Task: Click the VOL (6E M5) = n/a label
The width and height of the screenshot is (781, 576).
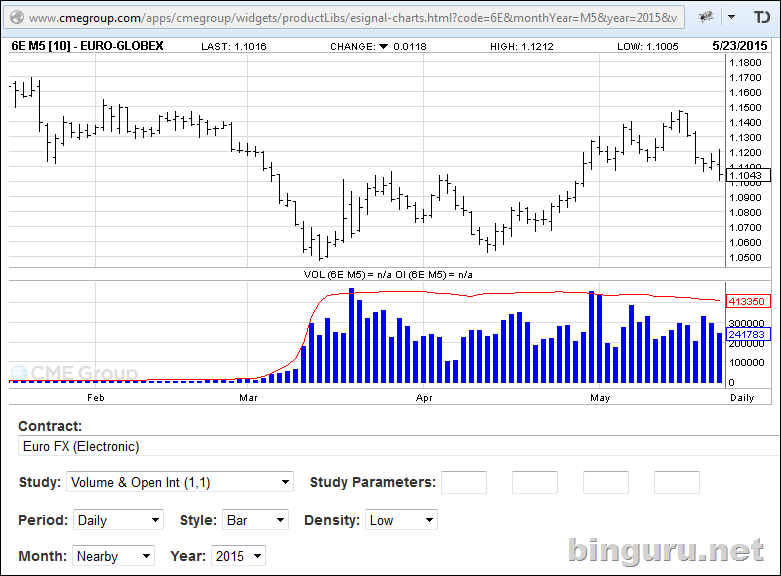Action: point(348,275)
